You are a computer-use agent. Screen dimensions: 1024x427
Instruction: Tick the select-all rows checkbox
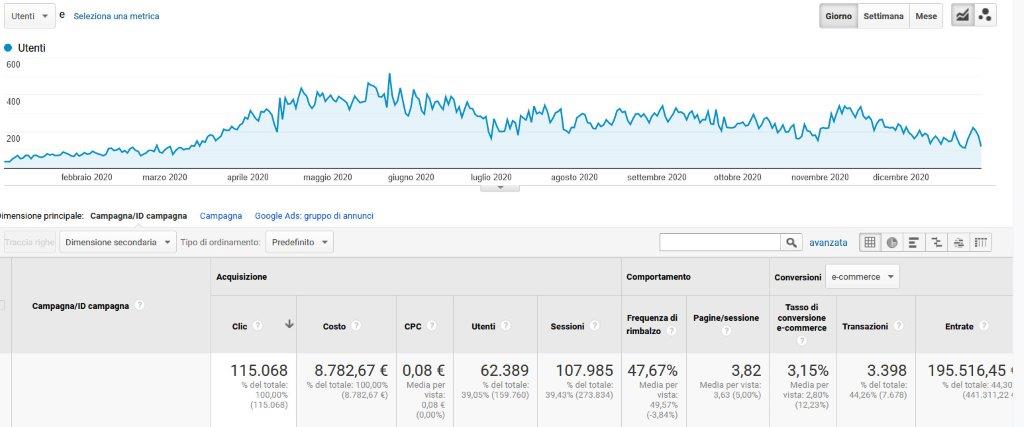(x=2, y=305)
